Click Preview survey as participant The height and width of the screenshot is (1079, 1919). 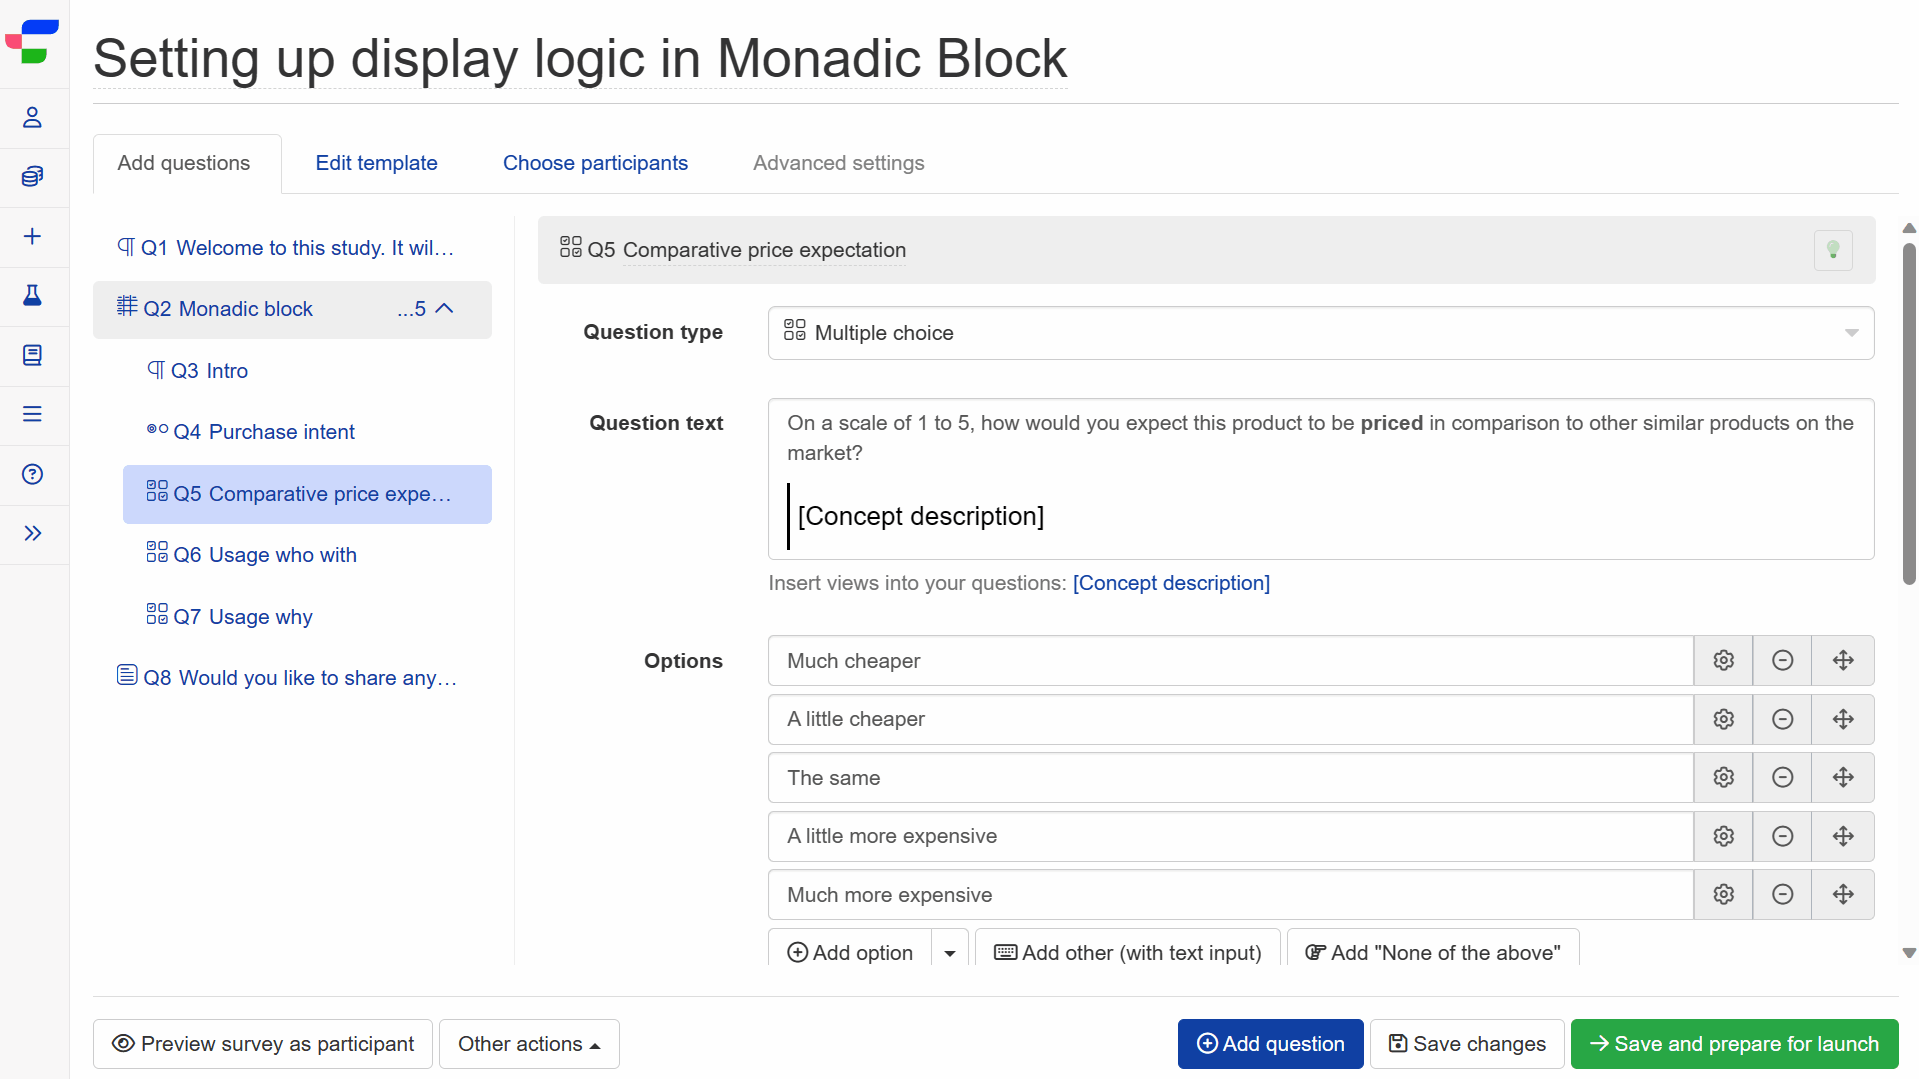pyautogui.click(x=263, y=1044)
